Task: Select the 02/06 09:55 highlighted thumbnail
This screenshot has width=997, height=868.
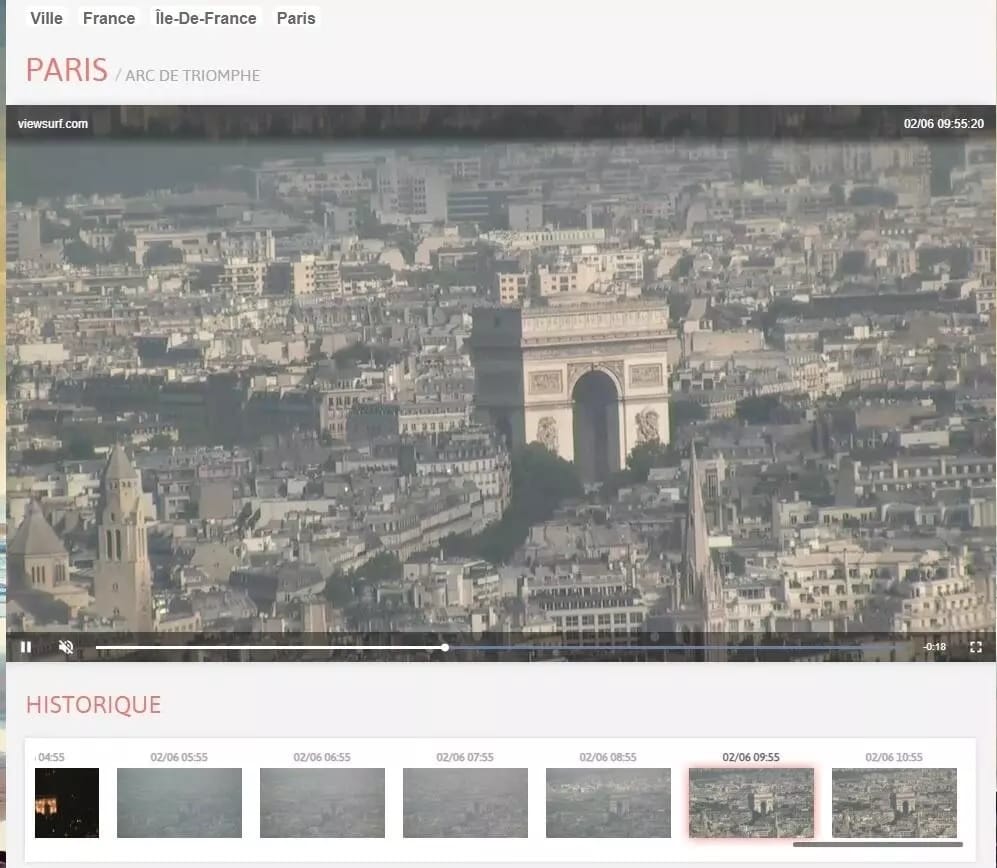Action: pyautogui.click(x=752, y=803)
